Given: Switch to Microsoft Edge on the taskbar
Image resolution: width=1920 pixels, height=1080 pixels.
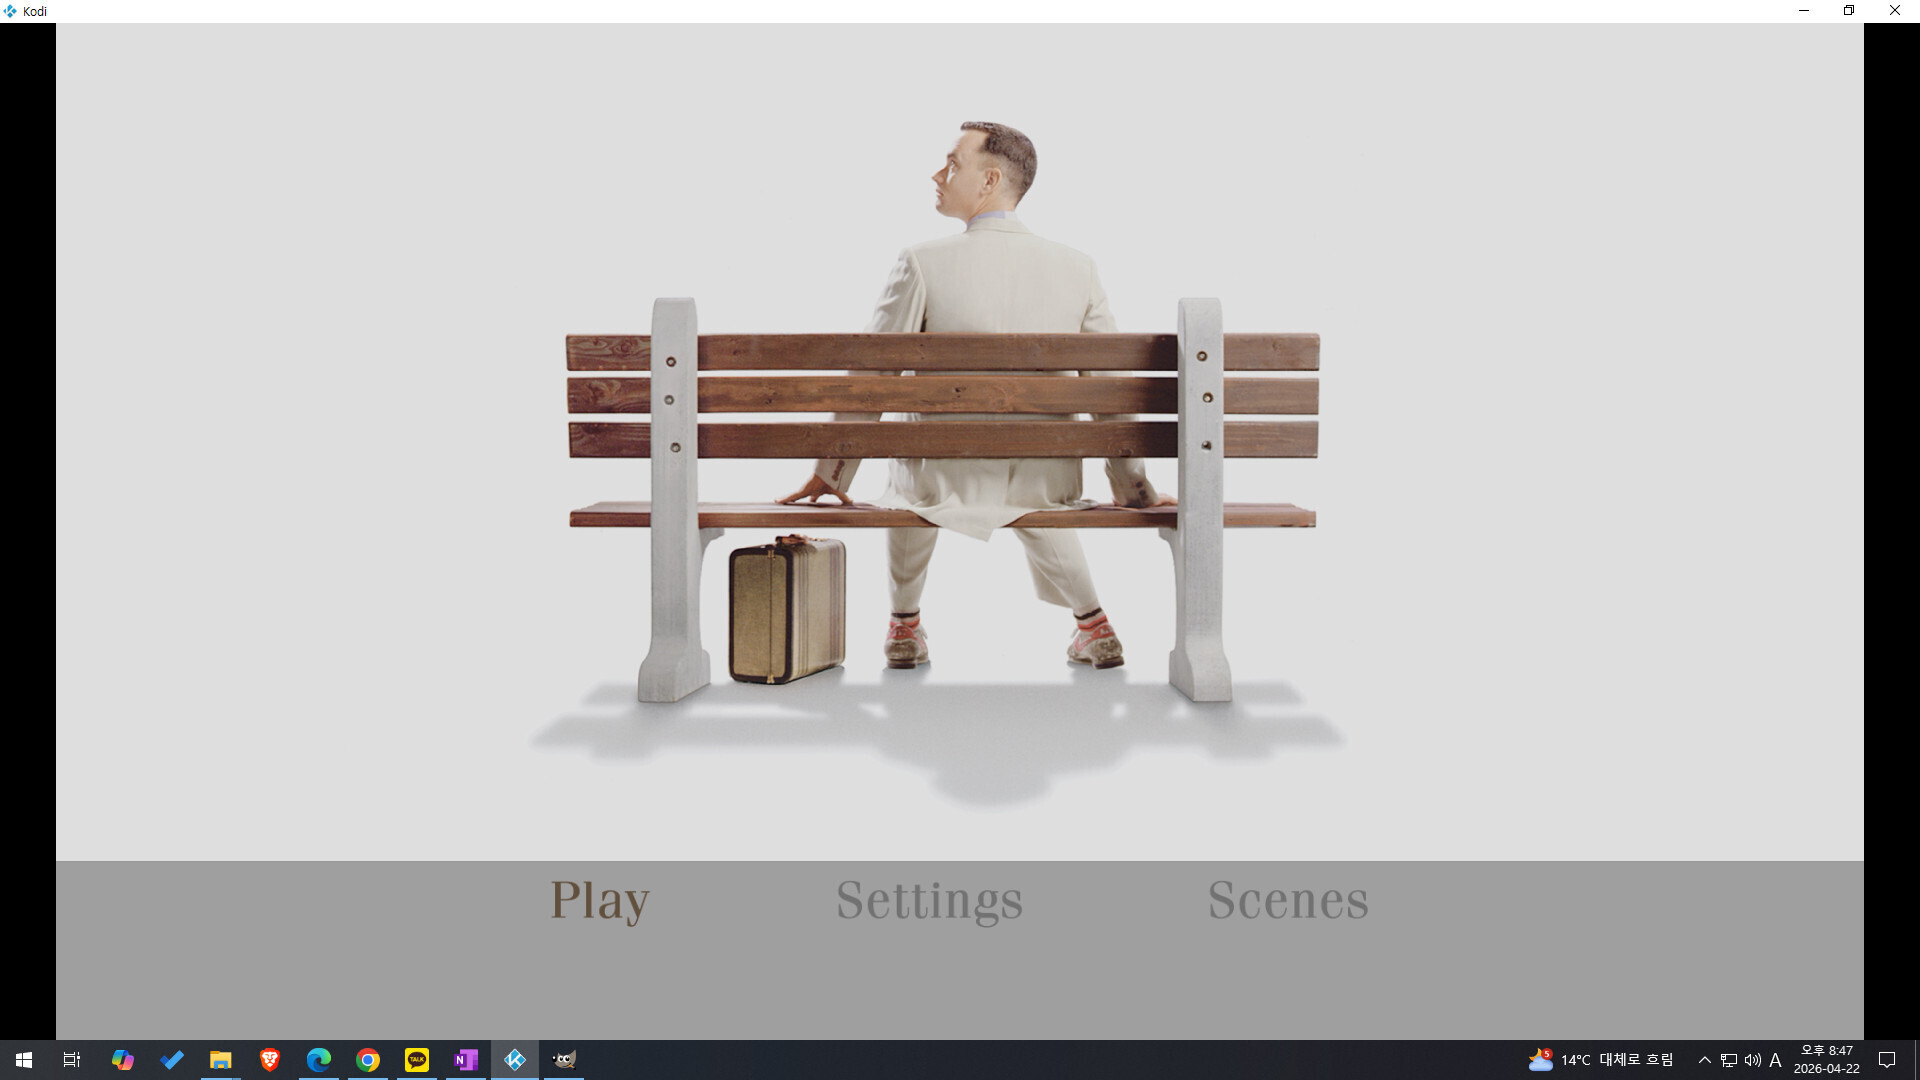Looking at the screenshot, I should tap(319, 1060).
